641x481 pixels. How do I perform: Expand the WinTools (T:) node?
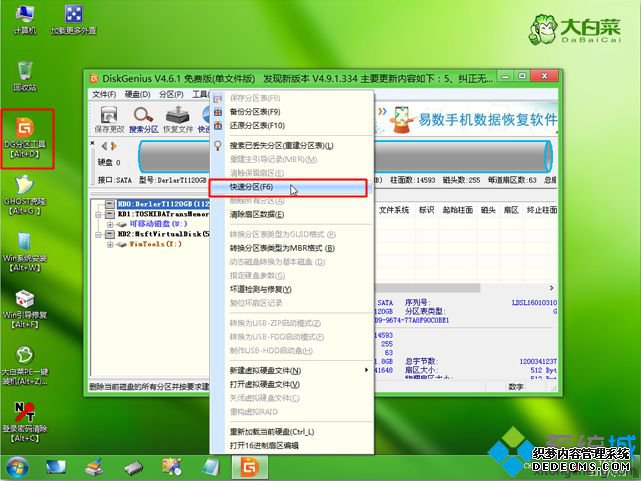(110, 244)
